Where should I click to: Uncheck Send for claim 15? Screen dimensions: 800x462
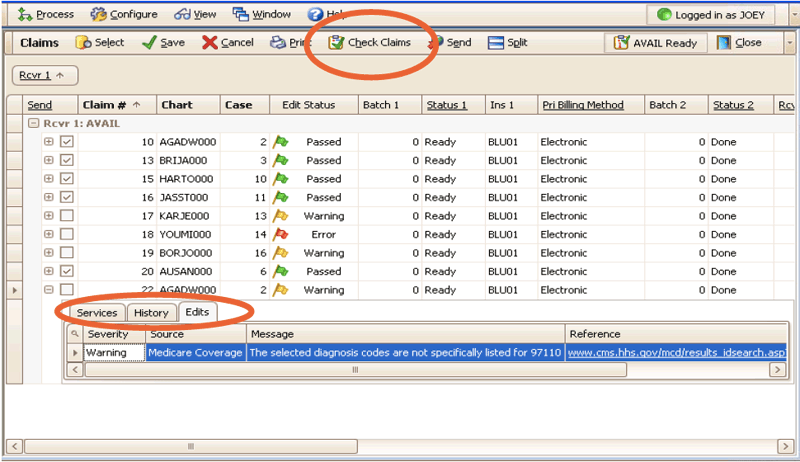[x=67, y=178]
